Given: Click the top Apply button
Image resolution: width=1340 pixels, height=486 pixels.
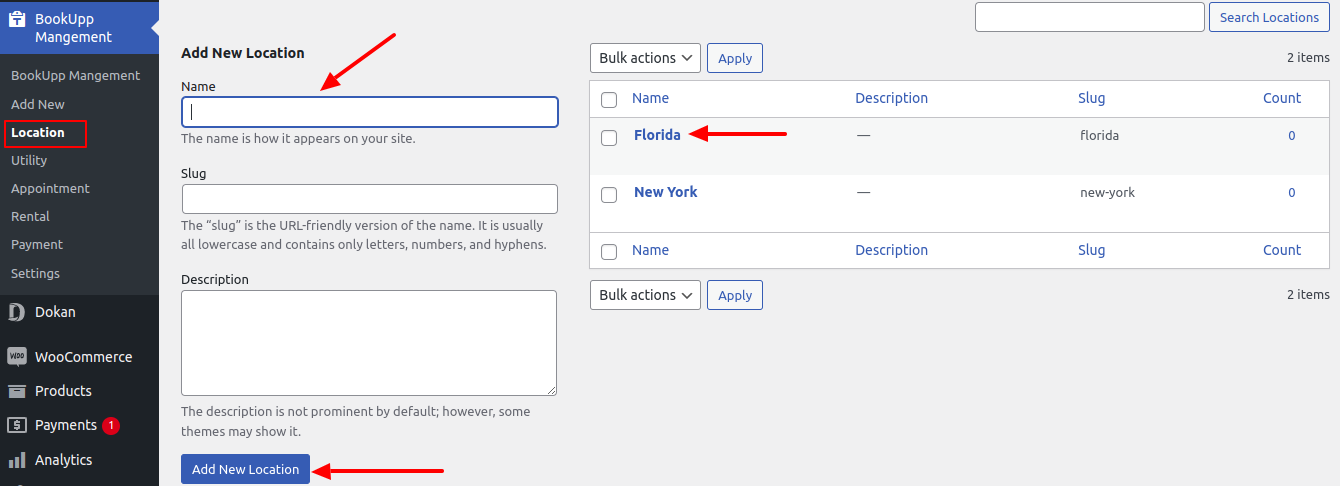Looking at the screenshot, I should click(735, 58).
